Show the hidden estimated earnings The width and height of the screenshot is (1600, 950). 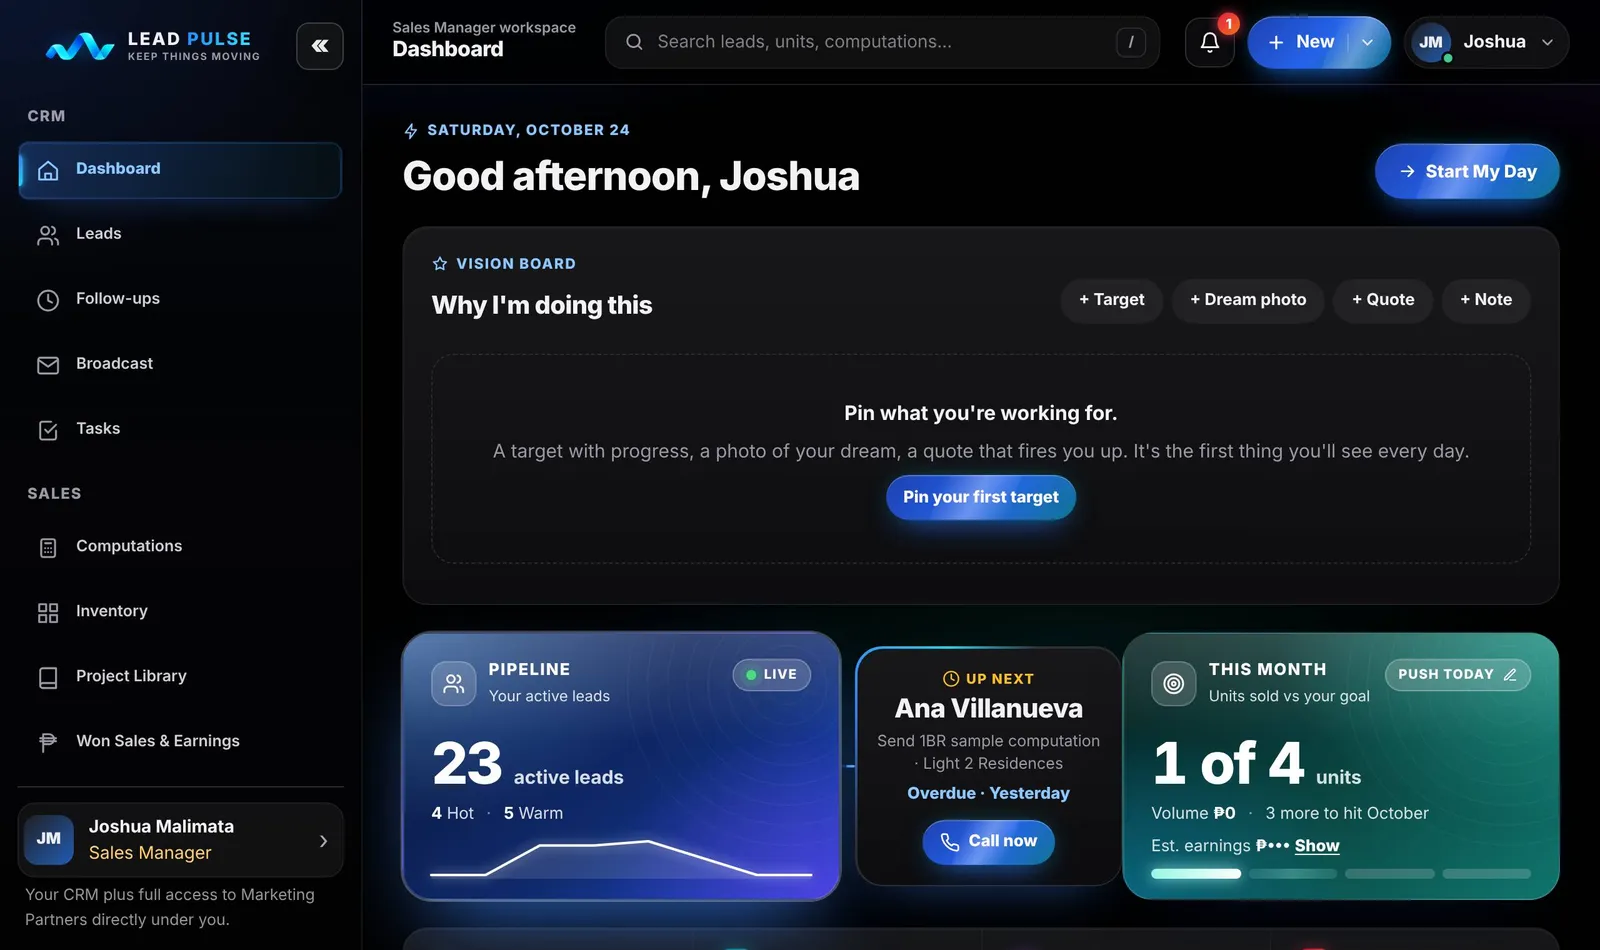click(1317, 846)
